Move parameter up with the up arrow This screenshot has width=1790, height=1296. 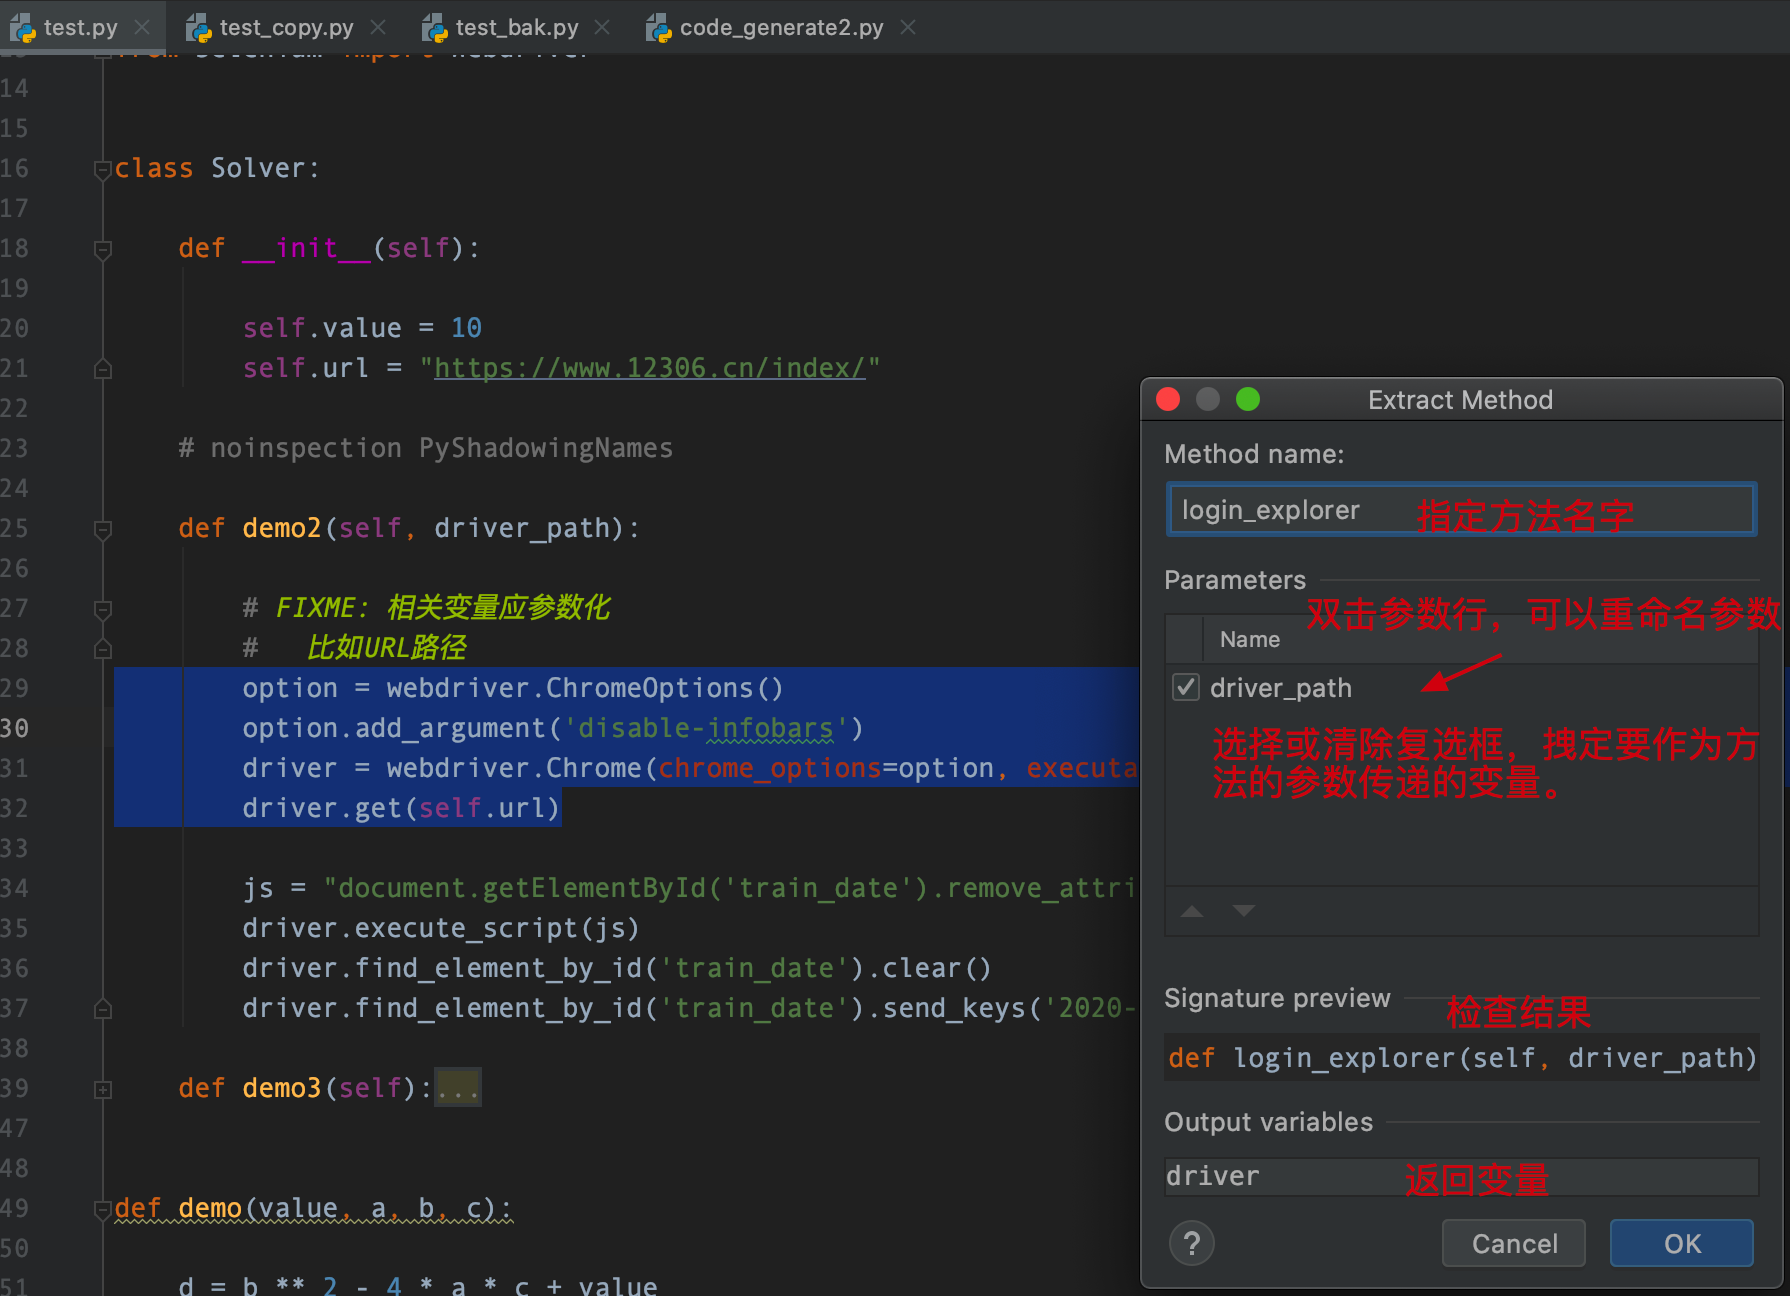(x=1192, y=911)
